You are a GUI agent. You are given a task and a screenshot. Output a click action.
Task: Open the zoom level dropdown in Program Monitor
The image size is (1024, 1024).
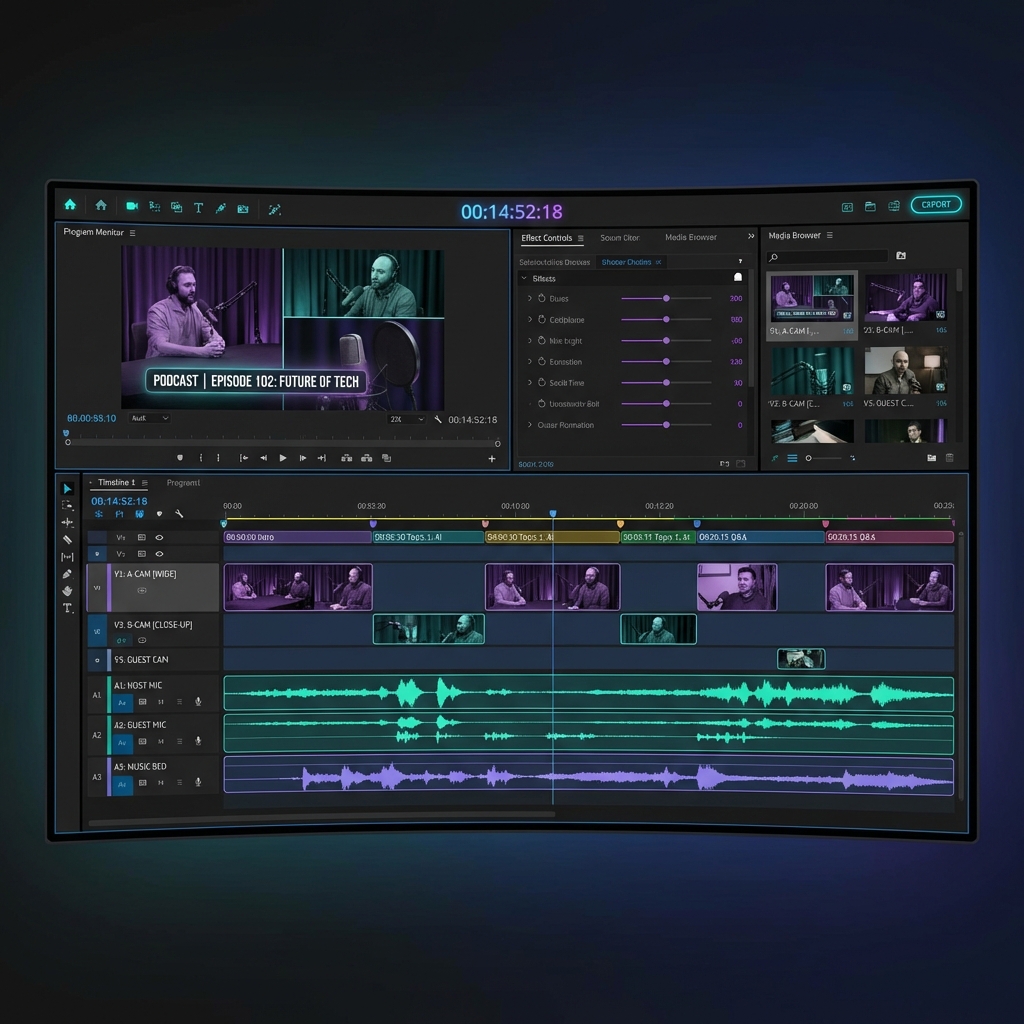tap(405, 420)
